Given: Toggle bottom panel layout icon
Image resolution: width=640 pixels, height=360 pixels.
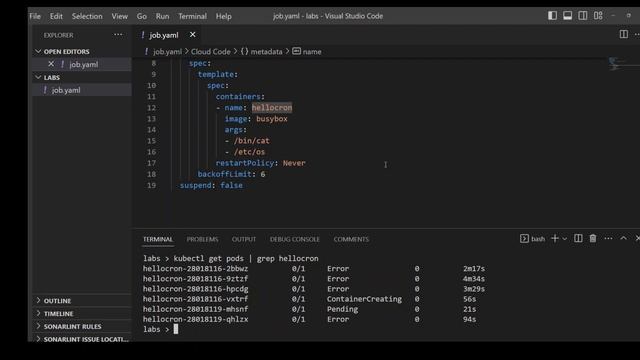Looking at the screenshot, I should [567, 16].
